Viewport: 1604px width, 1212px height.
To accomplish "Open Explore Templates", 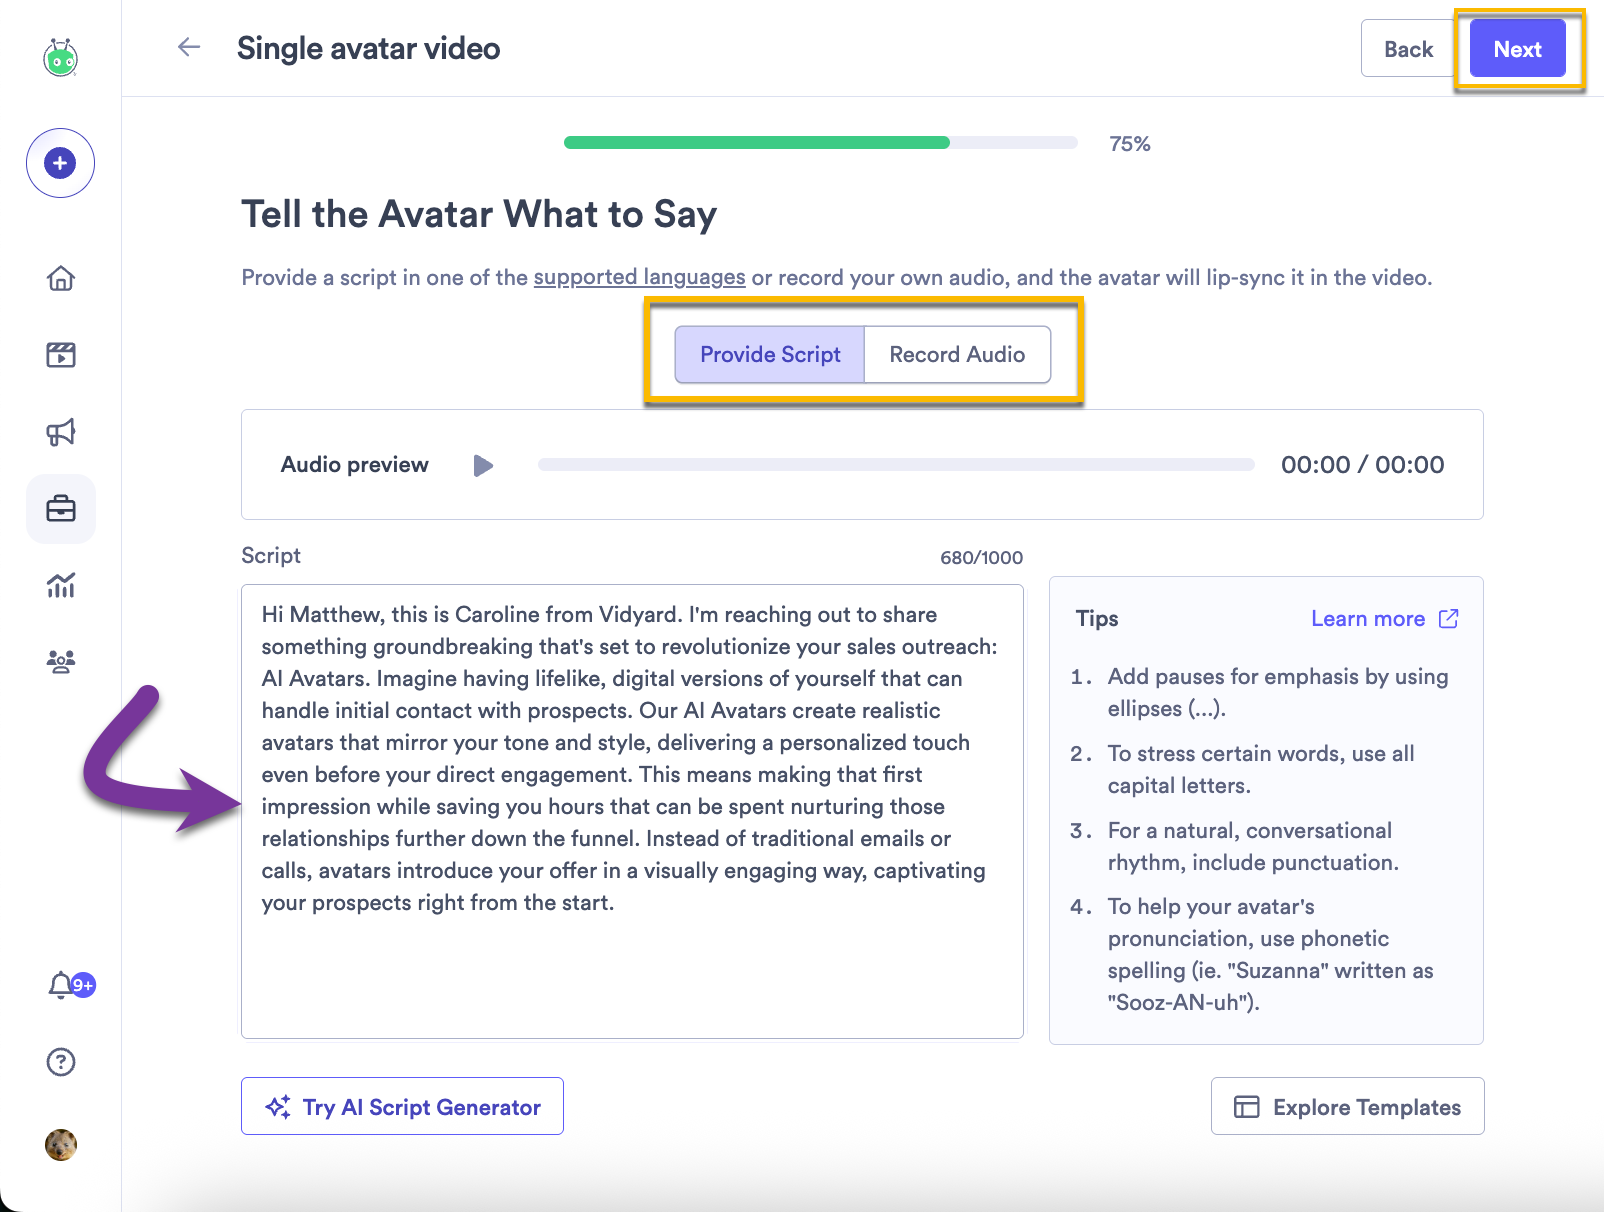I will (1347, 1106).
